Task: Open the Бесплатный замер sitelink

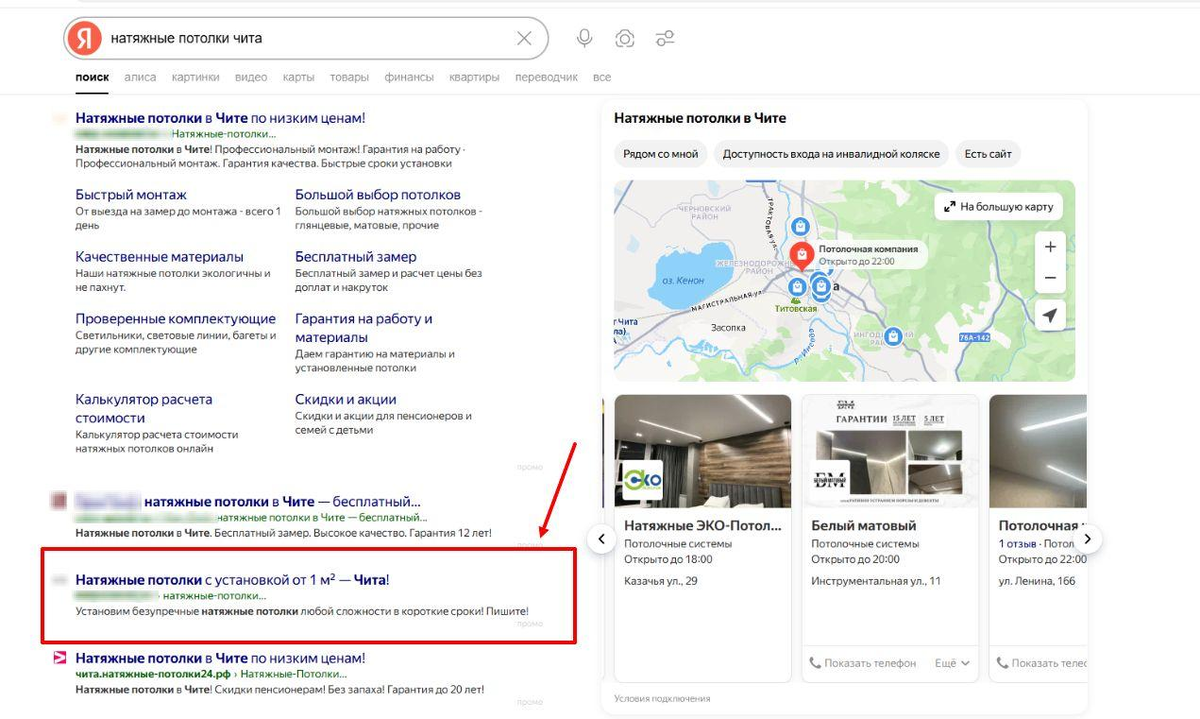Action: tap(356, 257)
